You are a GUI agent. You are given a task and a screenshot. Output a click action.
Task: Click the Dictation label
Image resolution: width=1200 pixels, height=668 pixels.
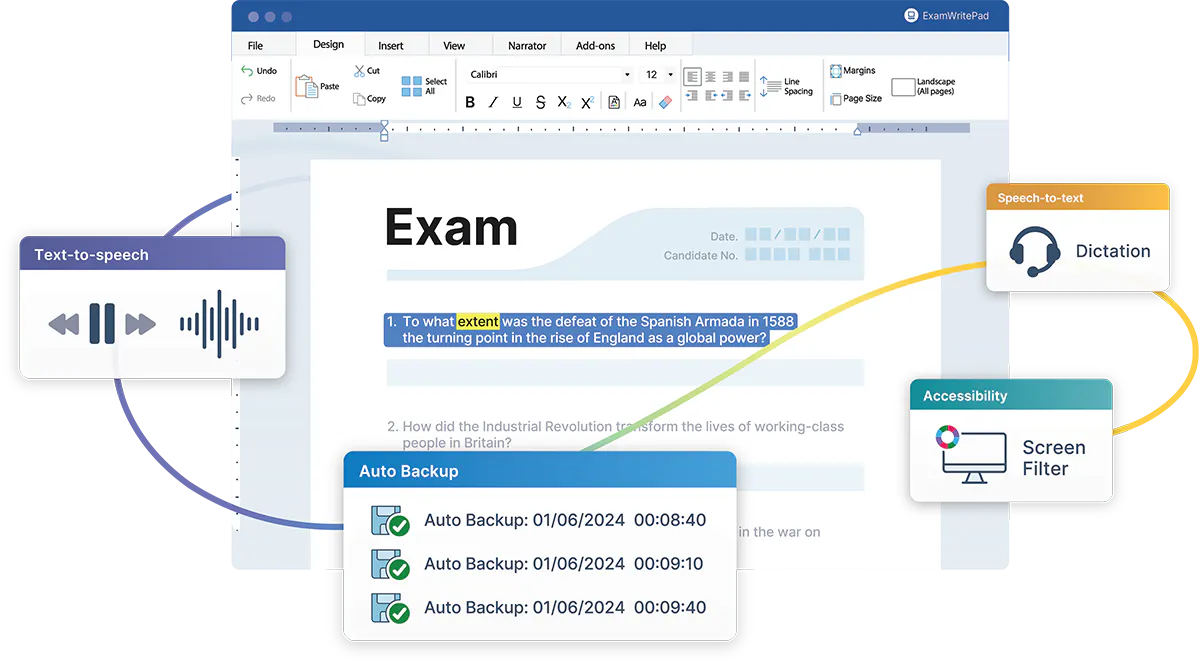(1113, 251)
